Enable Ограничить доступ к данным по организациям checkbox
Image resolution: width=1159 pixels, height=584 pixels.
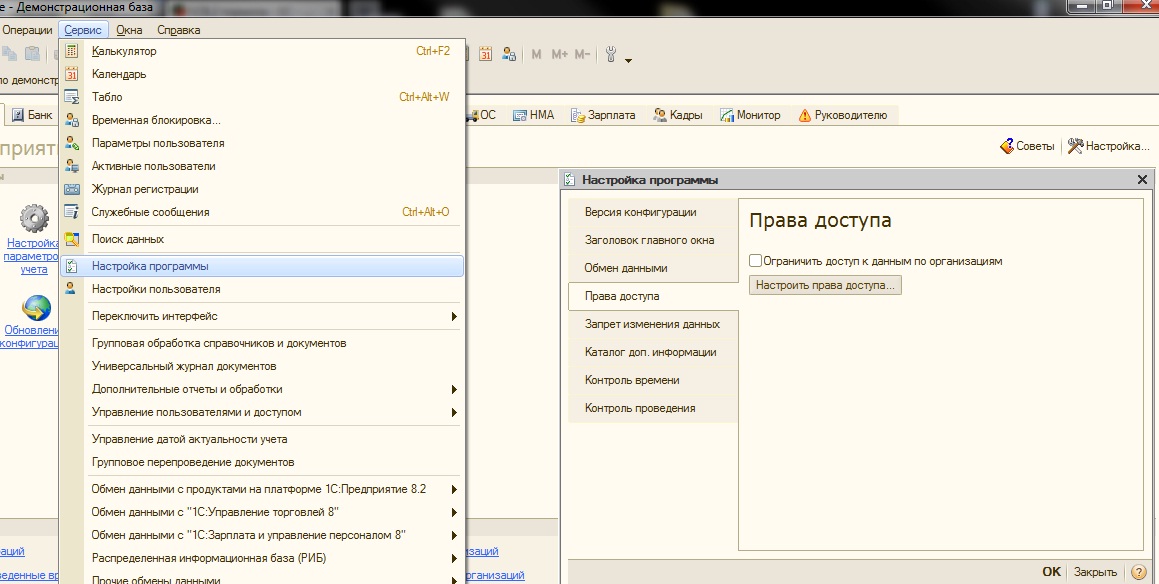pyautogui.click(x=755, y=261)
